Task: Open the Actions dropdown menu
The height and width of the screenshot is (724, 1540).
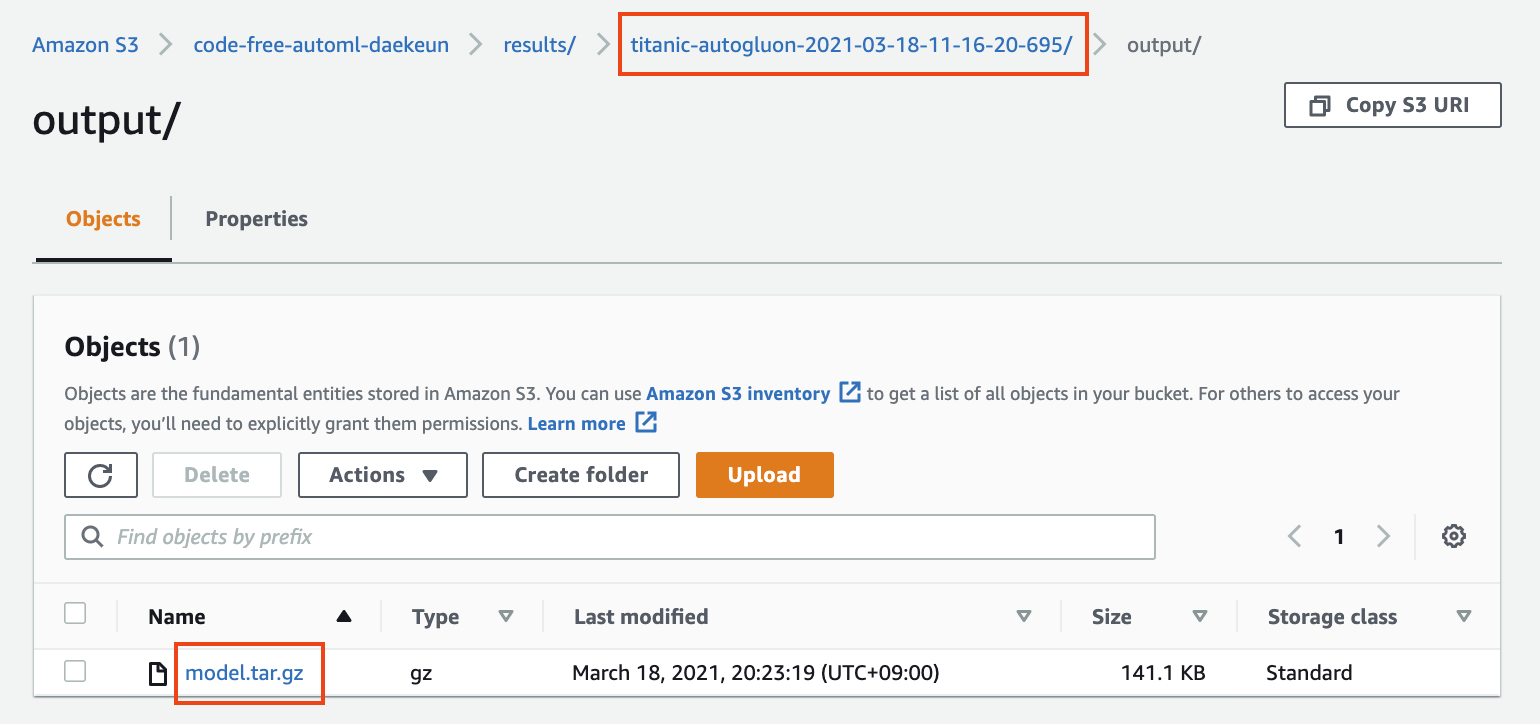Action: click(383, 475)
